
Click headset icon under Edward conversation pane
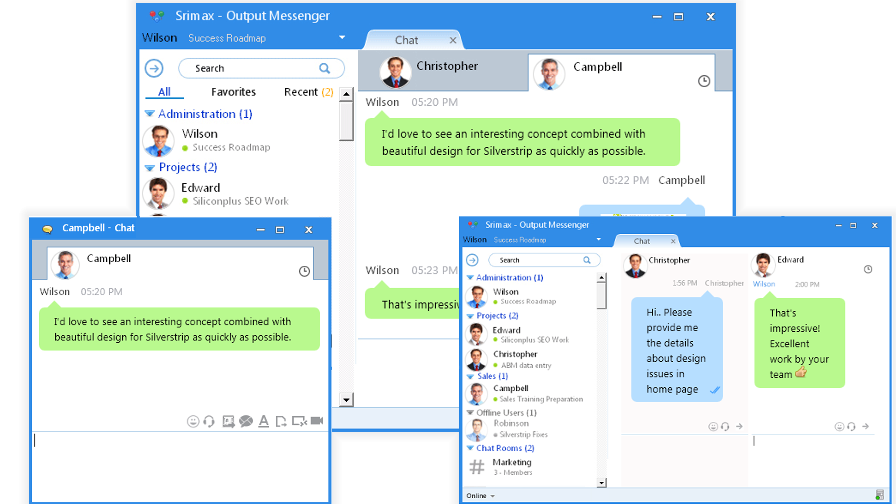851,426
